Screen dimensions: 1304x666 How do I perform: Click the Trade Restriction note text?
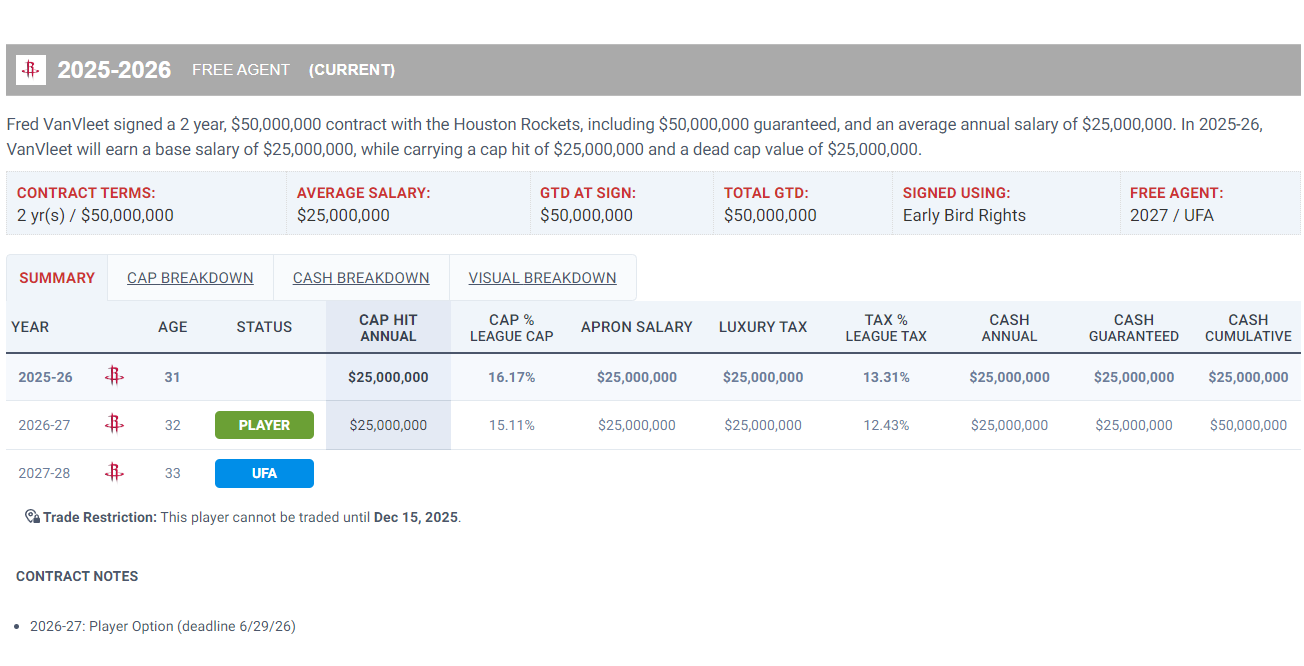(252, 517)
